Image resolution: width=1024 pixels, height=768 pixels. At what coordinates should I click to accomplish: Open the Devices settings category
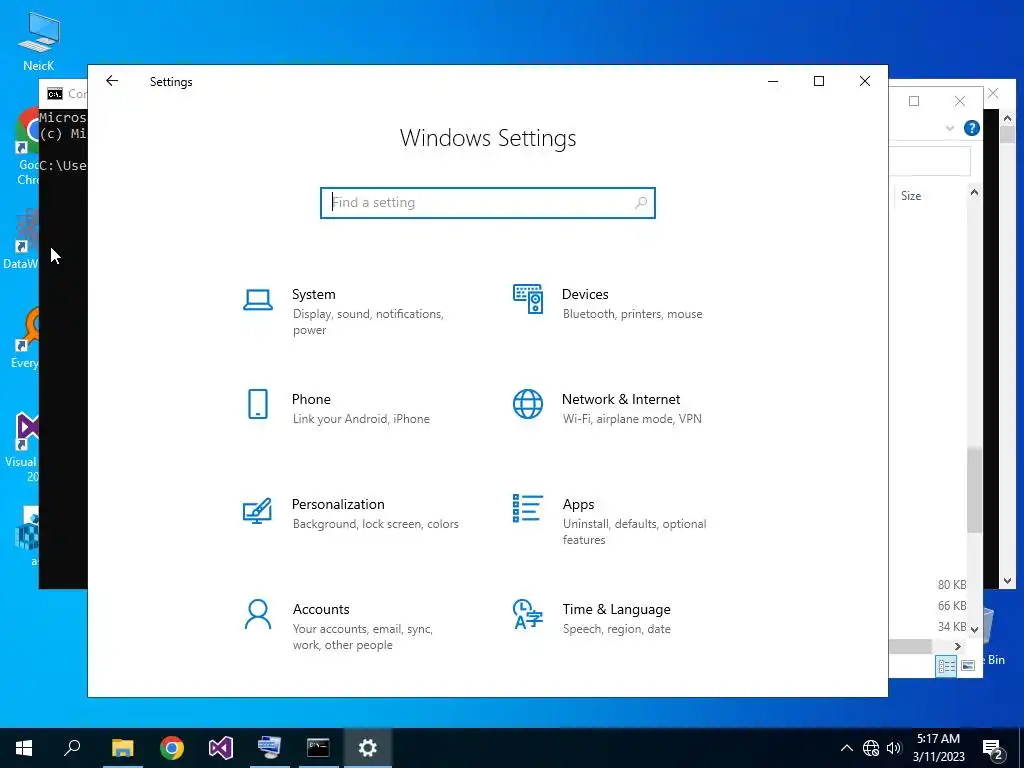click(x=609, y=303)
